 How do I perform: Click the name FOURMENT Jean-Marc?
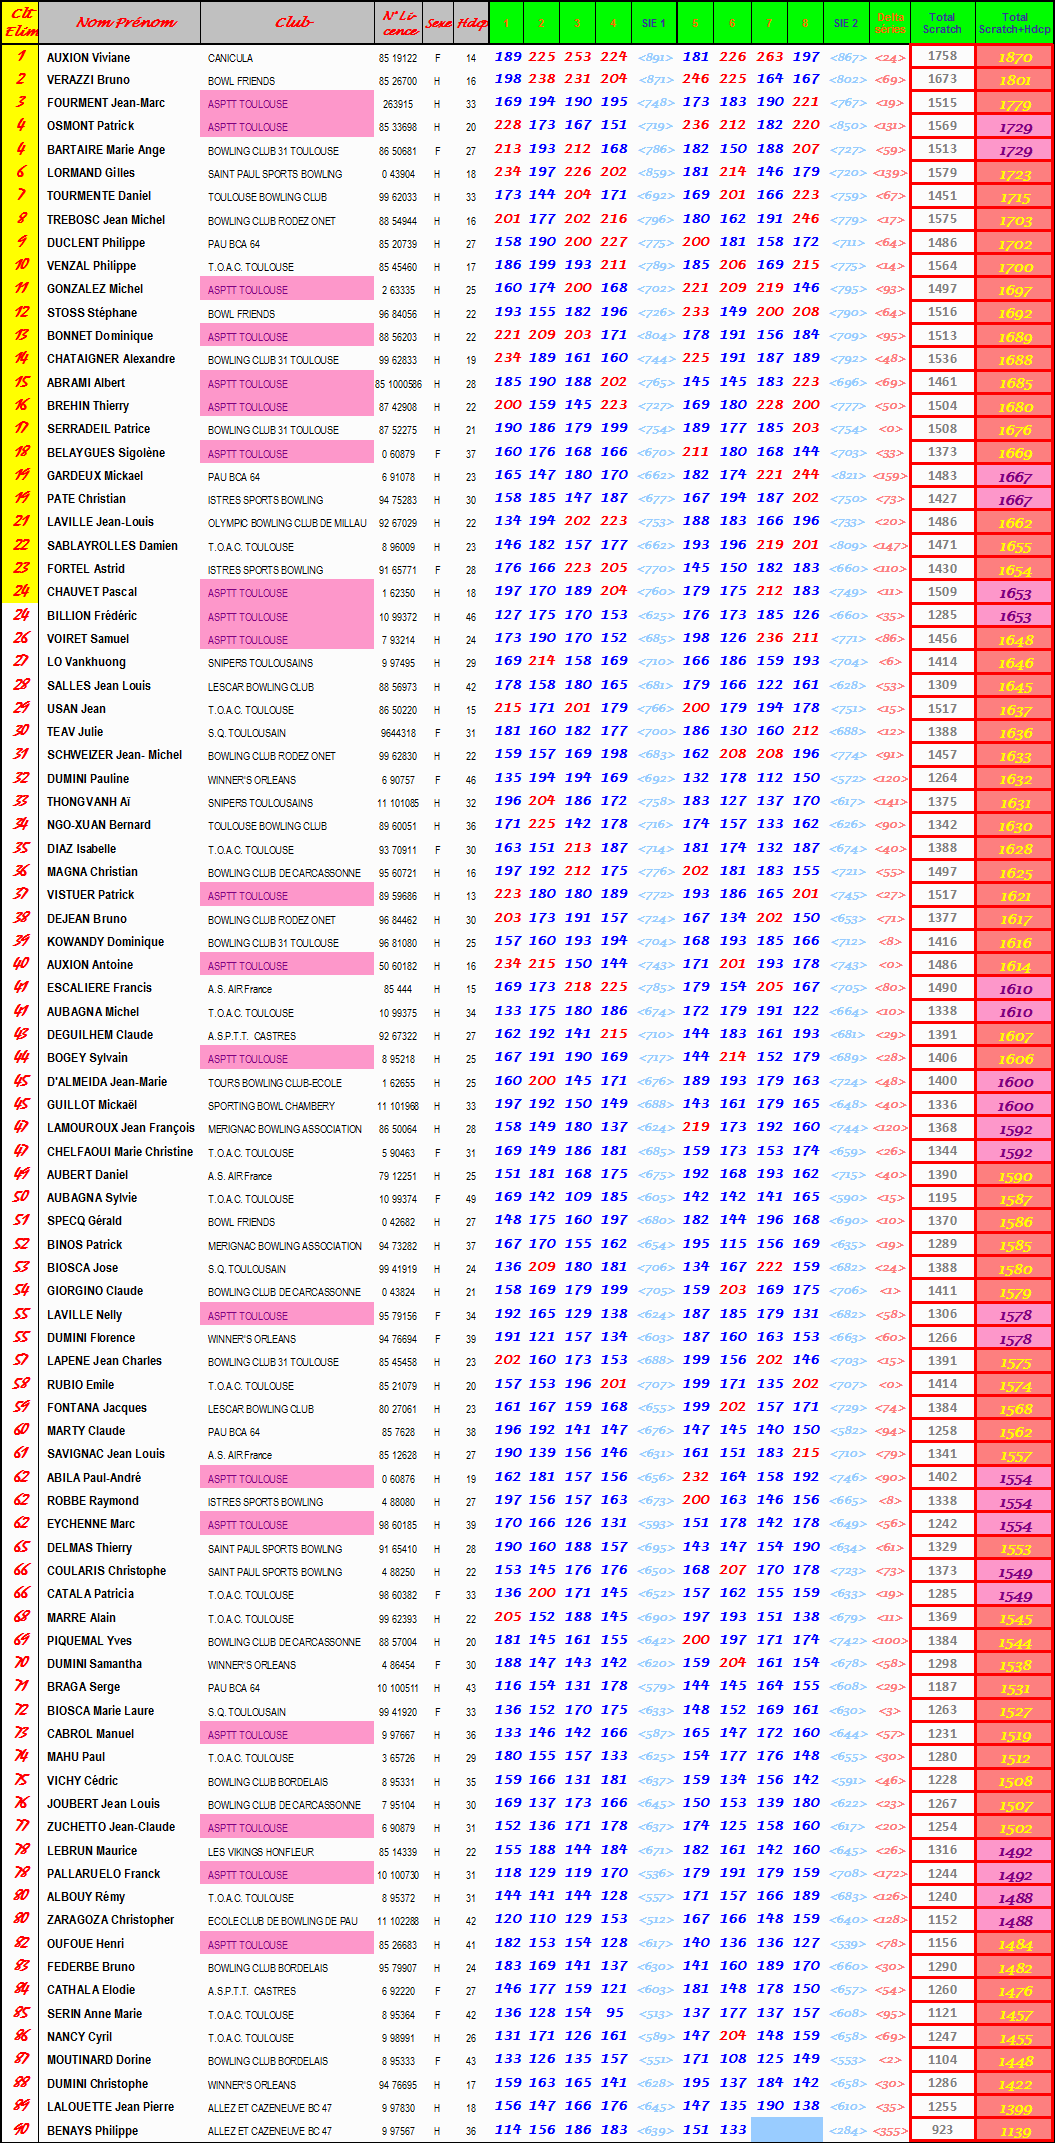click(x=105, y=103)
